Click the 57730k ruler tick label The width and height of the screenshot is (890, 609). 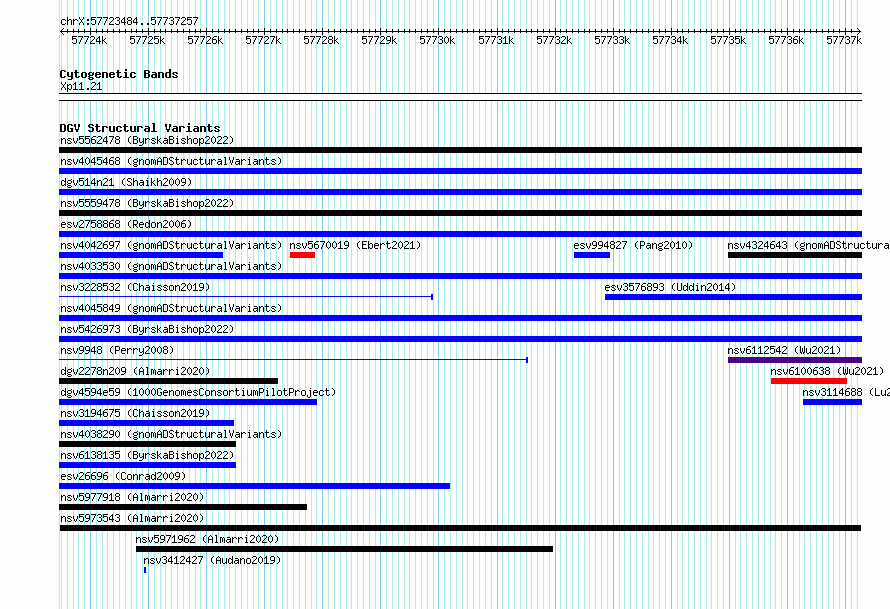tap(437, 40)
